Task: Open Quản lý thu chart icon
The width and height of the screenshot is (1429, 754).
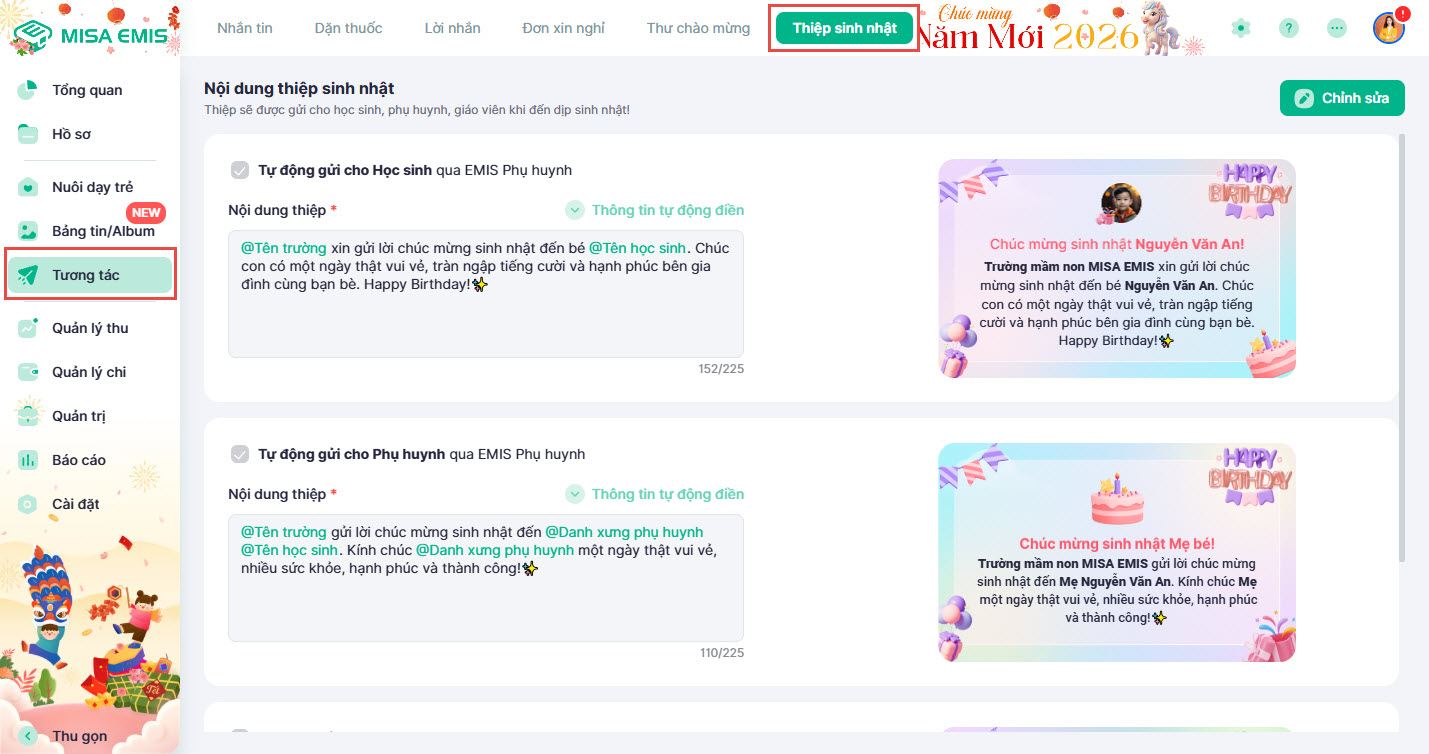Action: coord(28,328)
